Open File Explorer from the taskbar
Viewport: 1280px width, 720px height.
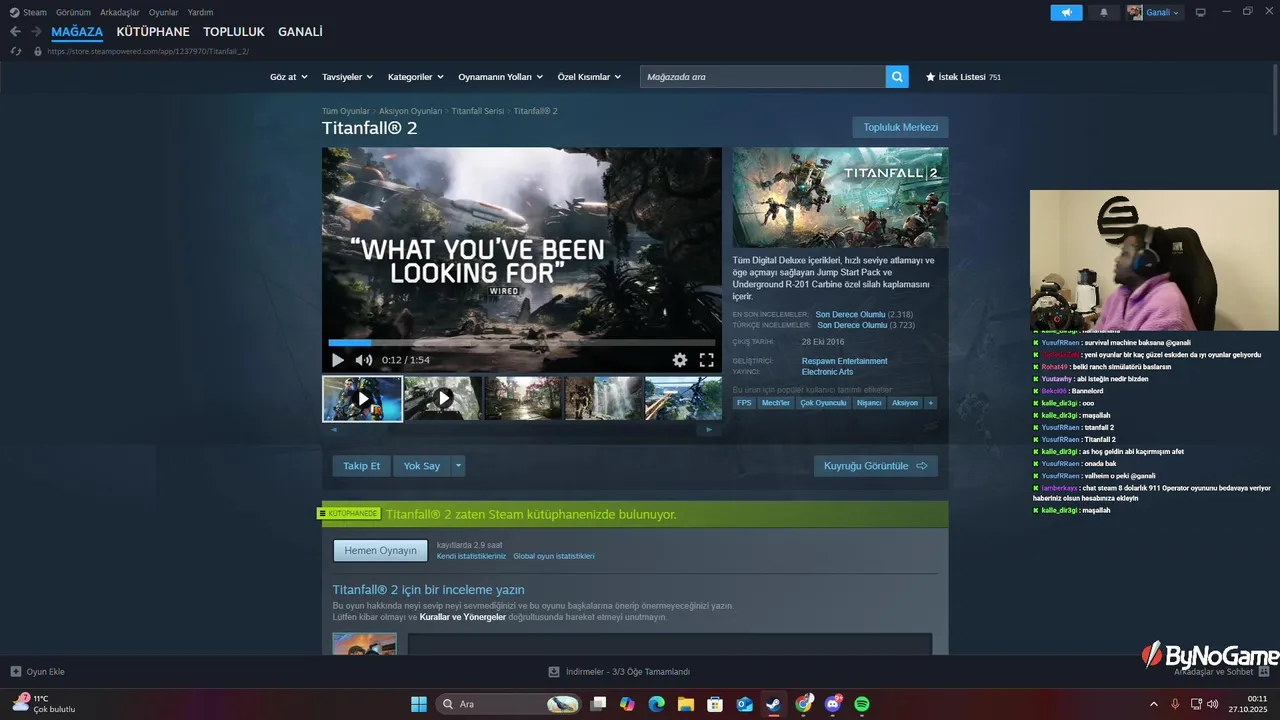[x=686, y=704]
